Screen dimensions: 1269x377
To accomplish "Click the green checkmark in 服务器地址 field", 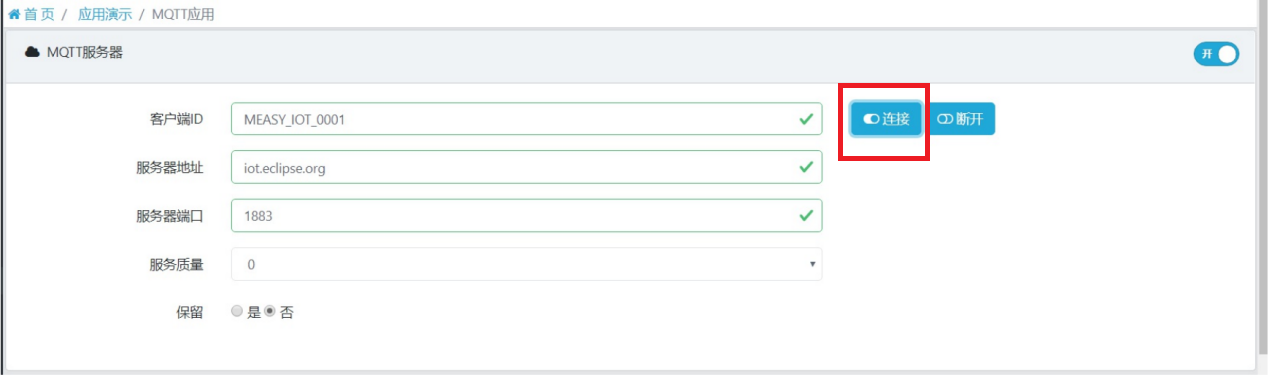I will click(x=805, y=167).
